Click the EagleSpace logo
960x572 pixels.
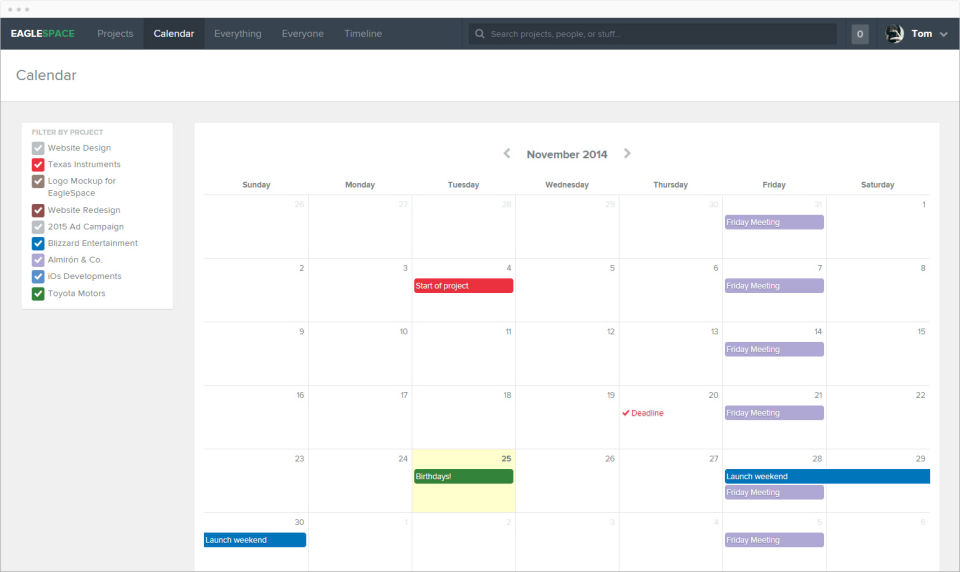tap(42, 34)
